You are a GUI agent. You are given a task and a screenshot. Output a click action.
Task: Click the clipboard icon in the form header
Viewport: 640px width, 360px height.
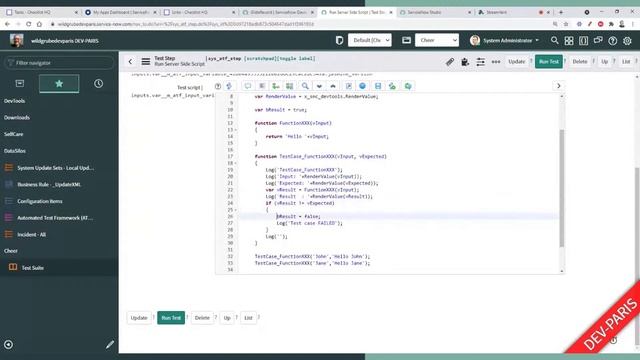[x=465, y=62]
